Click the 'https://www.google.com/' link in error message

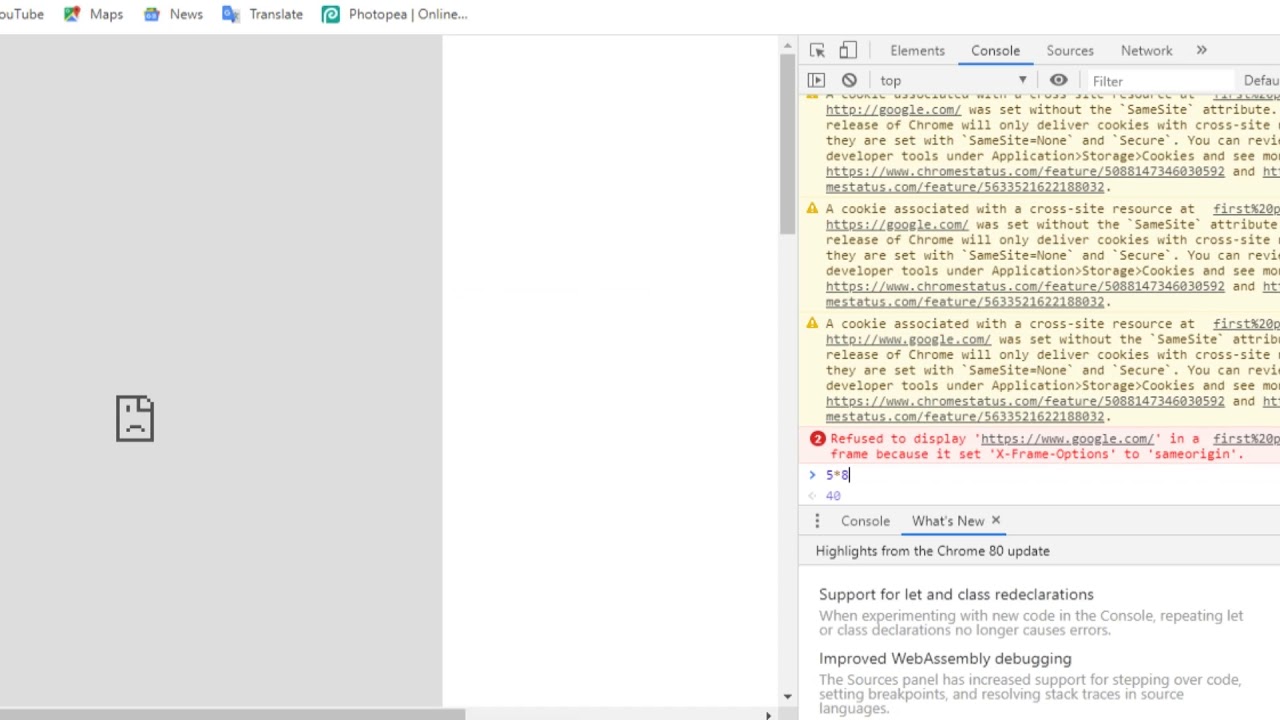tap(1067, 439)
